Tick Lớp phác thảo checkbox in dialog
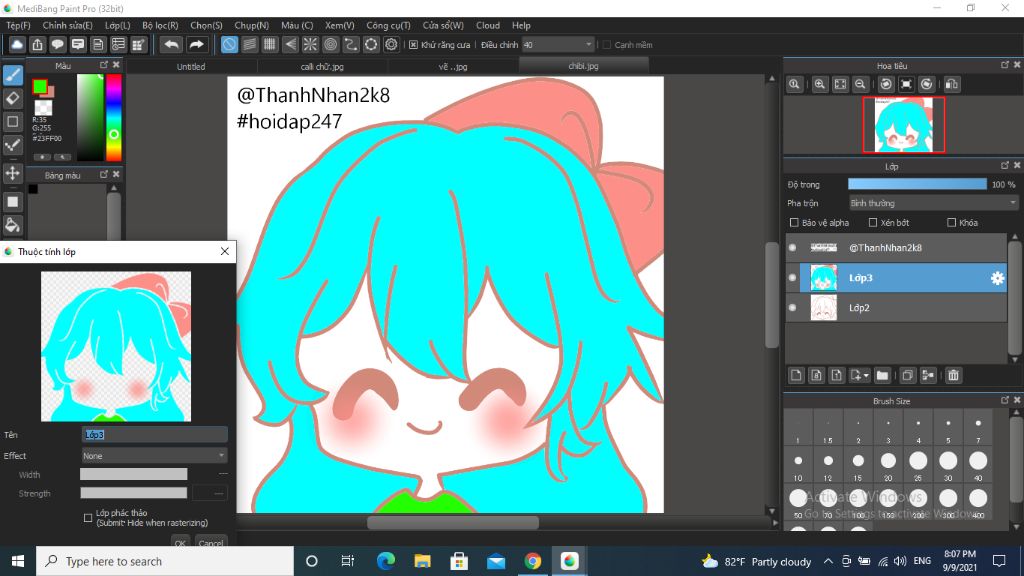1024x576 pixels. 88,518
